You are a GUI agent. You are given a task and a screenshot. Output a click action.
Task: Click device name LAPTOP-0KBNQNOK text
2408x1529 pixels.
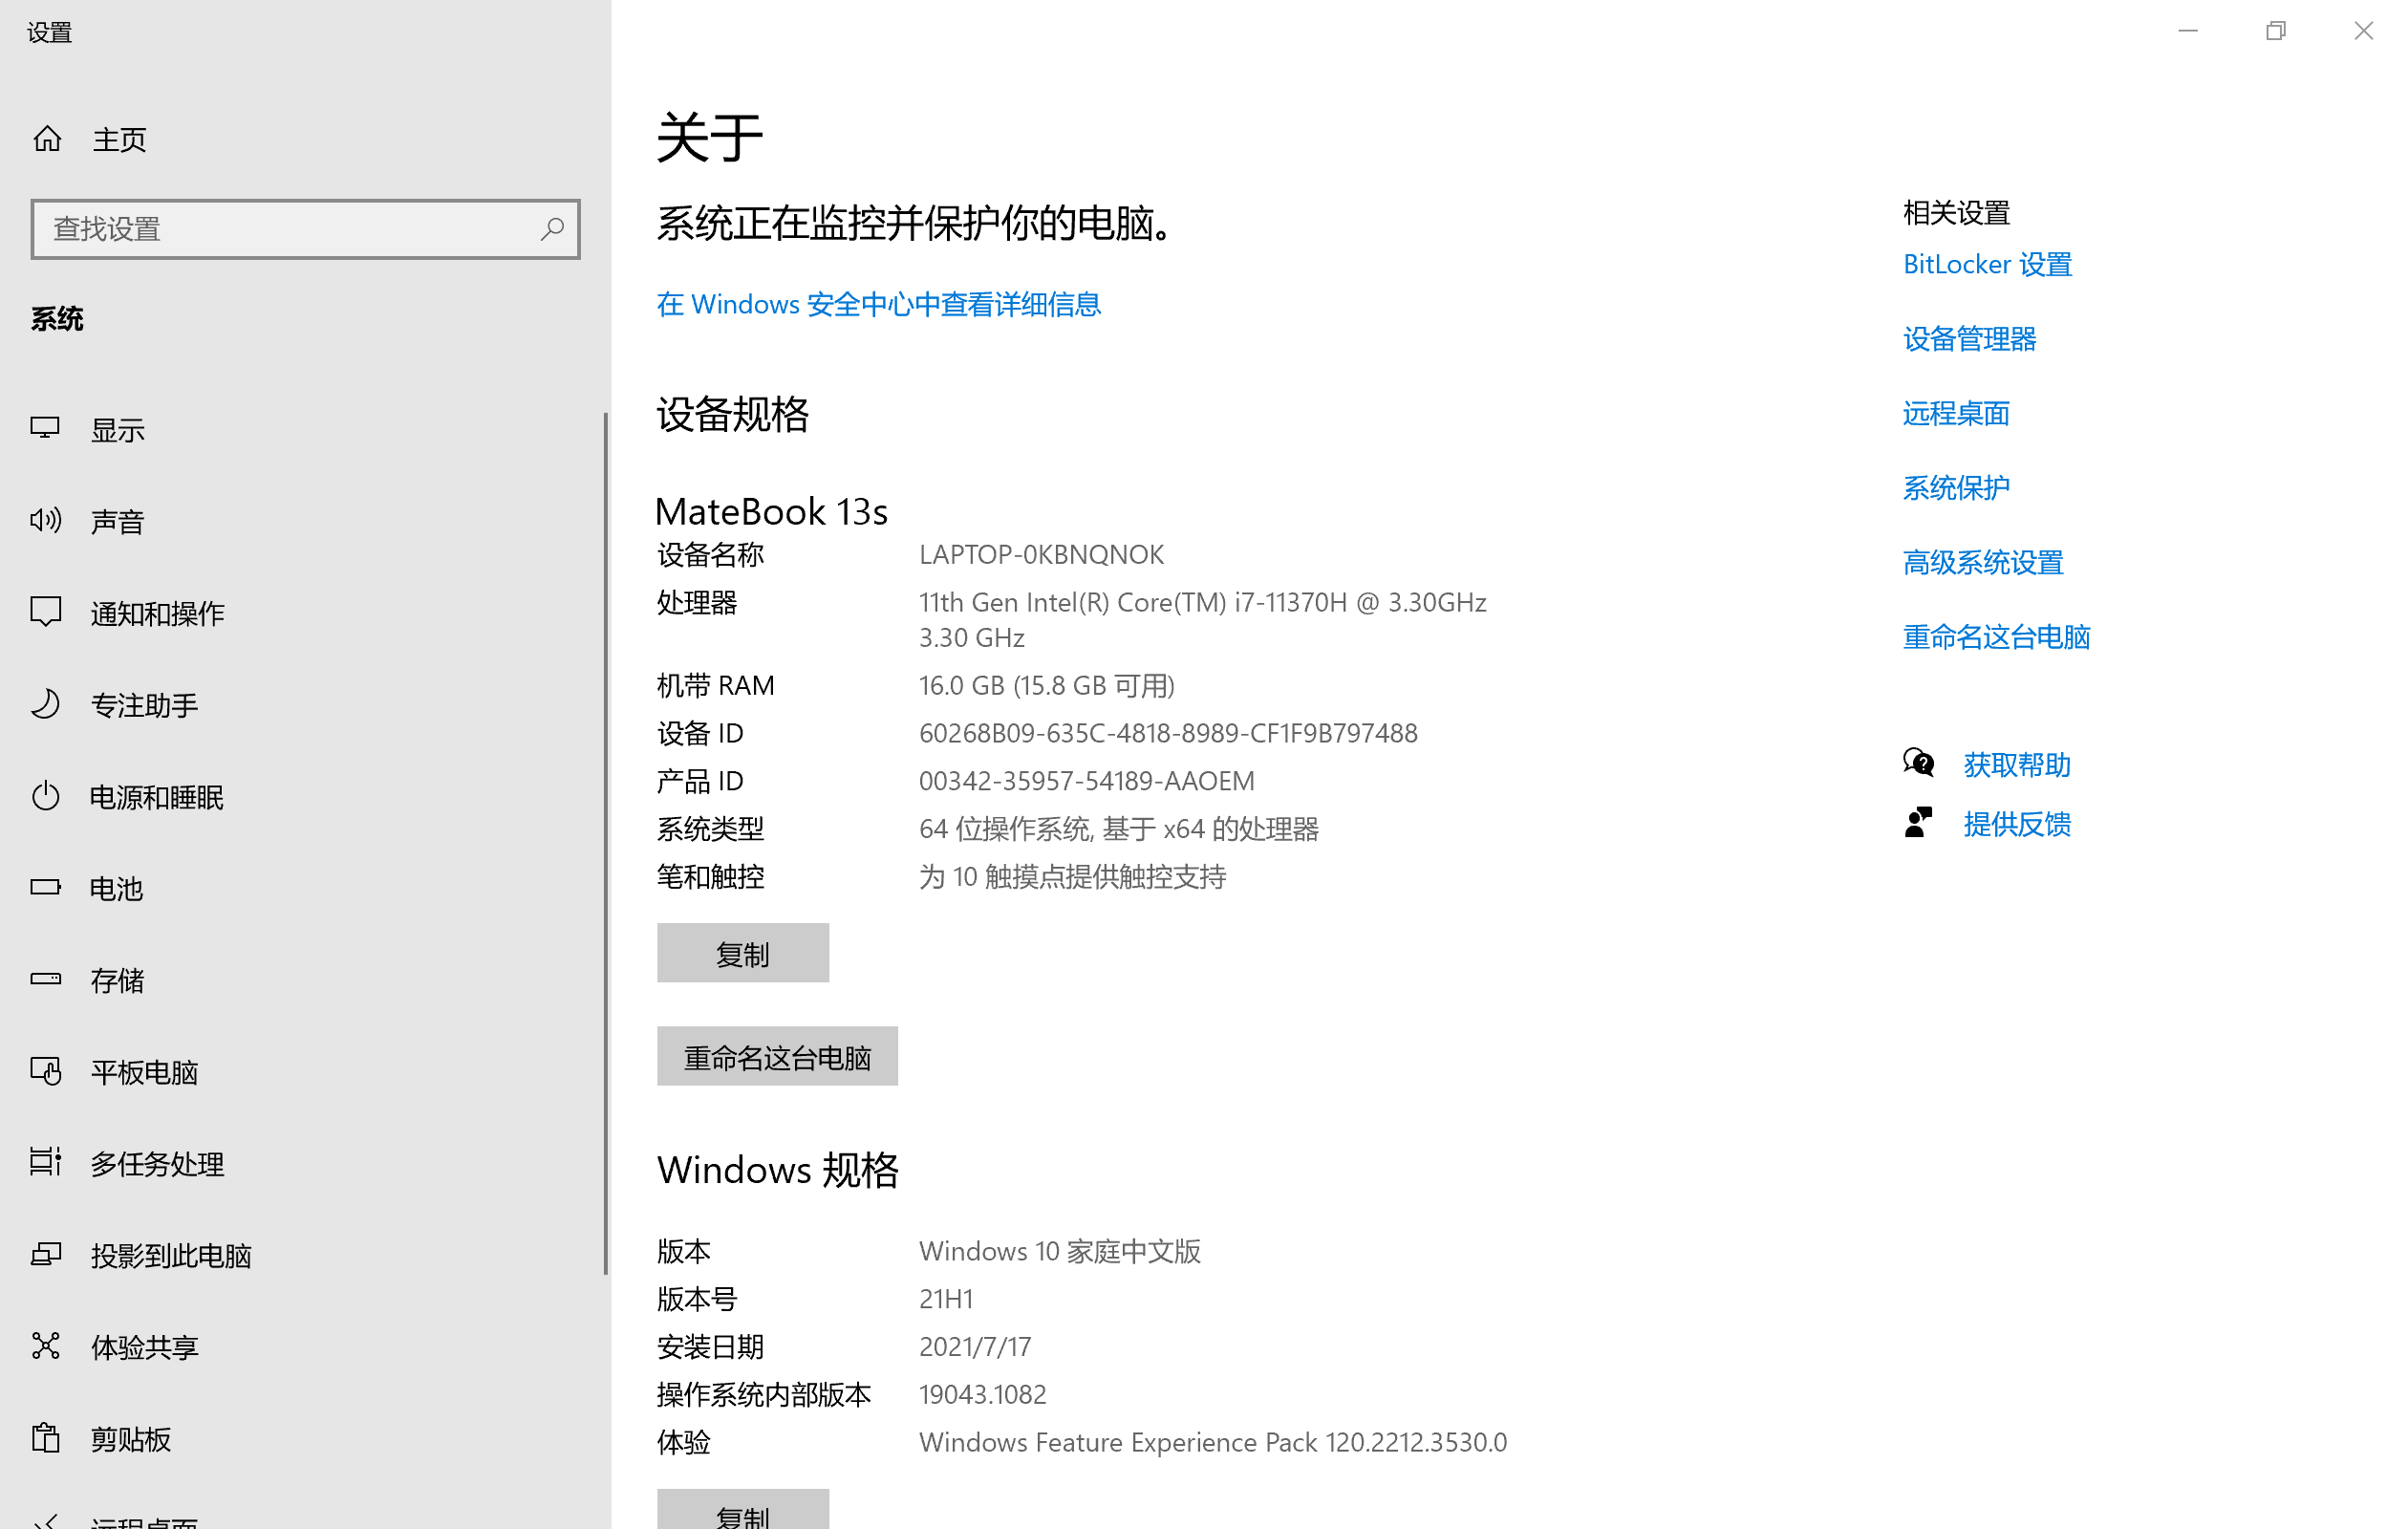(x=1041, y=554)
